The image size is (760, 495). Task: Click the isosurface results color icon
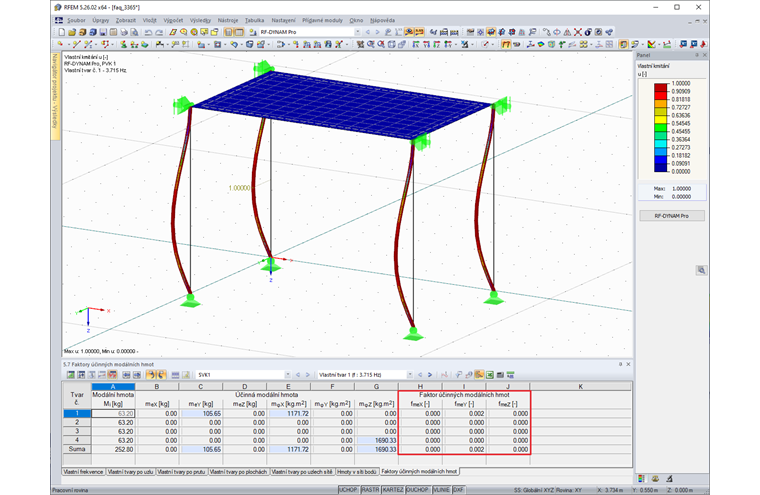click(540, 44)
